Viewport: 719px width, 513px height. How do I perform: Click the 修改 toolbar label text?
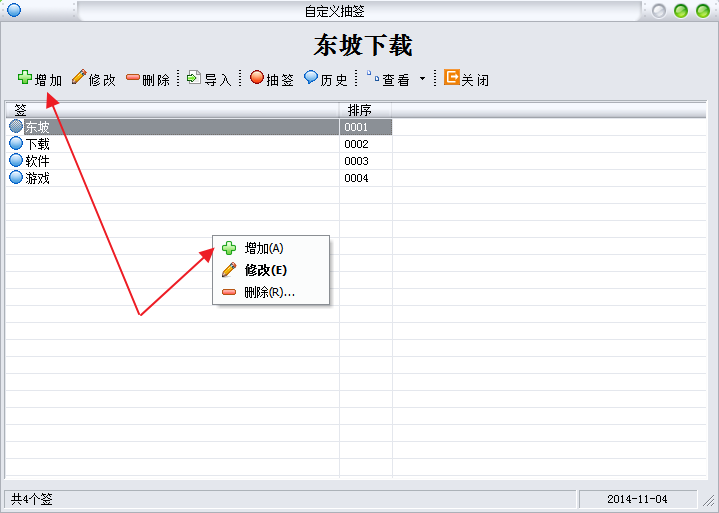pos(102,80)
